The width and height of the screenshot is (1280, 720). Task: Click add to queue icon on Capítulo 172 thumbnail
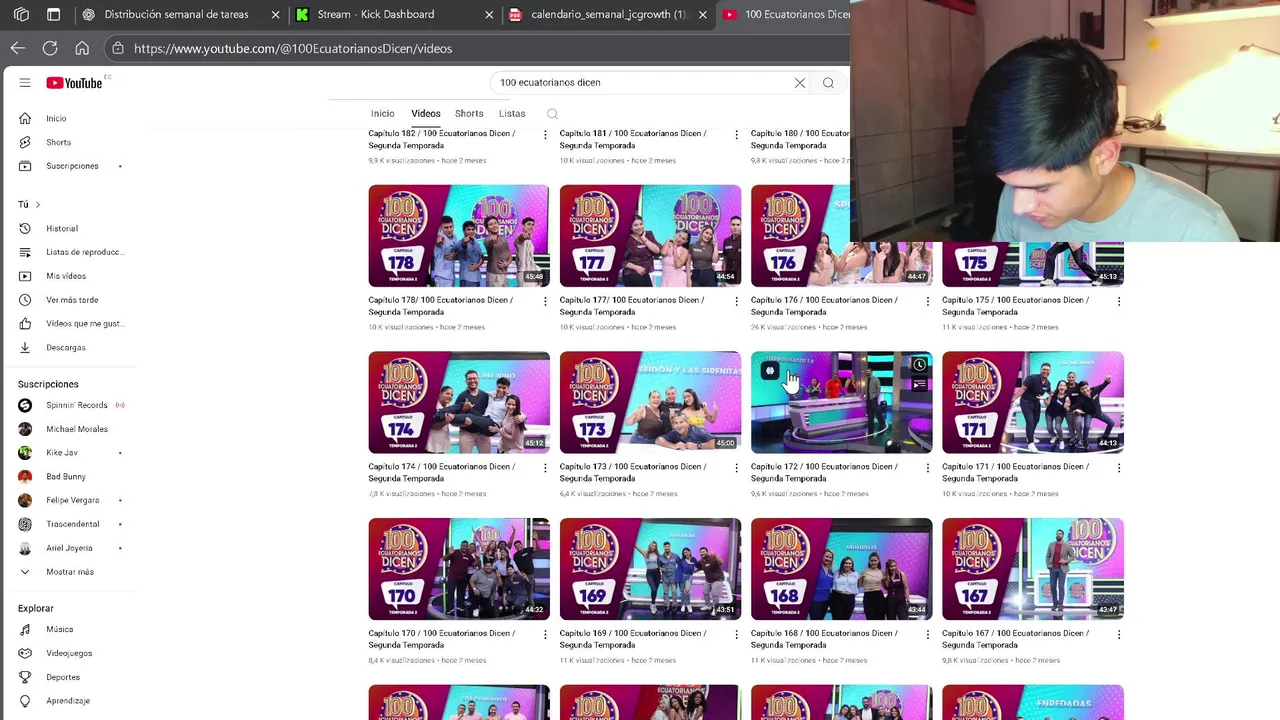pos(919,385)
